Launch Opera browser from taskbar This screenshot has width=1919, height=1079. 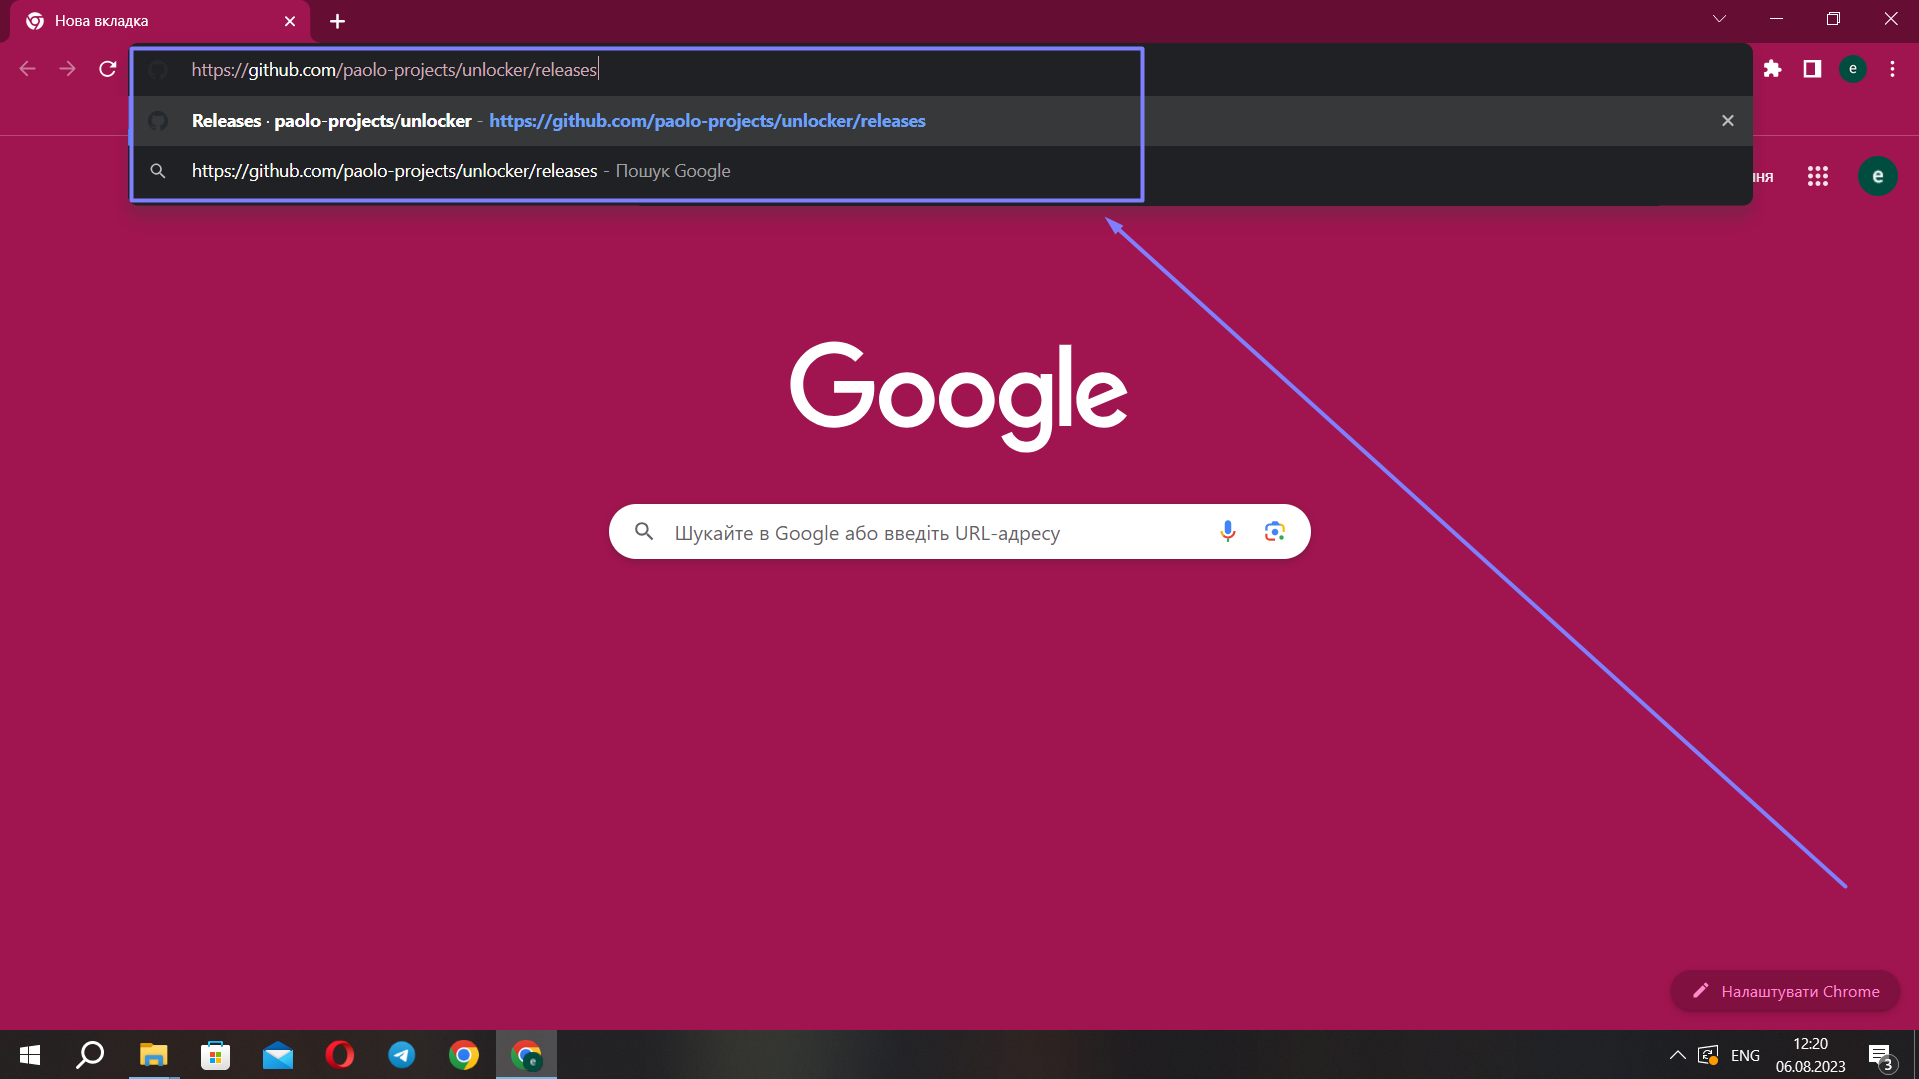click(340, 1055)
